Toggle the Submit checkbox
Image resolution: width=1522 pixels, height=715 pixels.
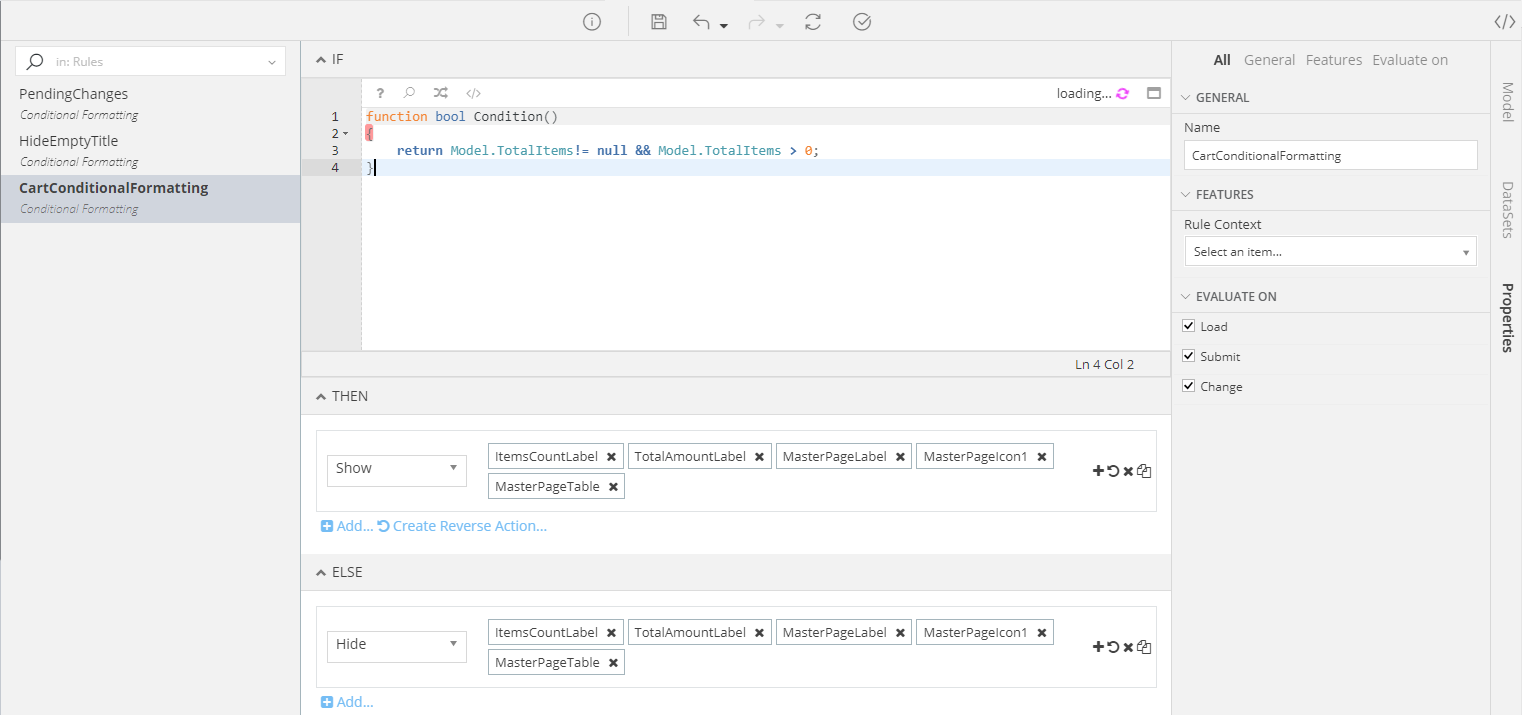(x=1189, y=356)
